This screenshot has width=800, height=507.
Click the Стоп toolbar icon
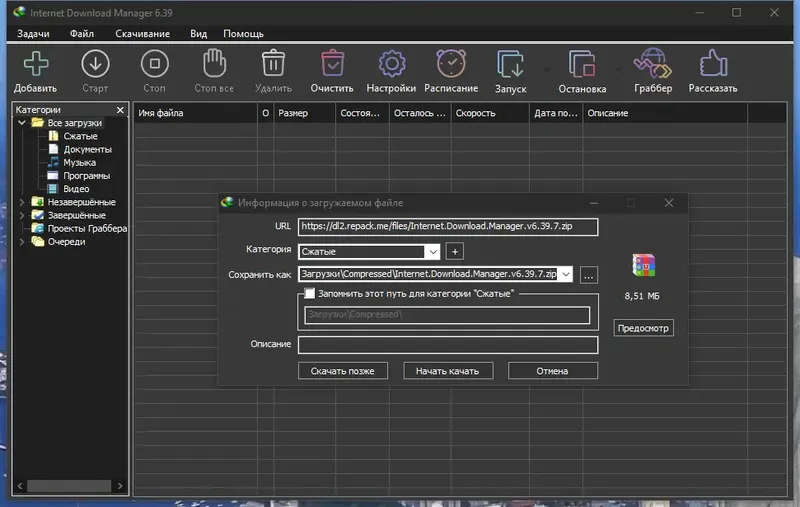pos(155,64)
